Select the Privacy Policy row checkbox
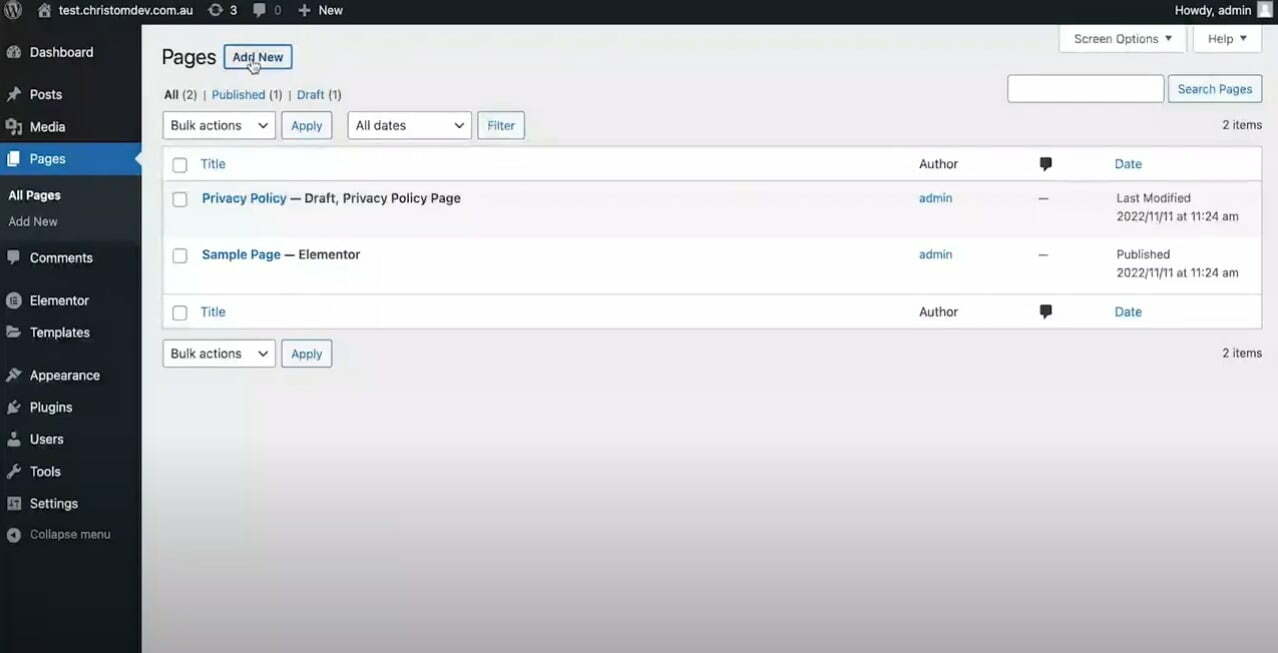The image size is (1278, 653). (x=180, y=199)
